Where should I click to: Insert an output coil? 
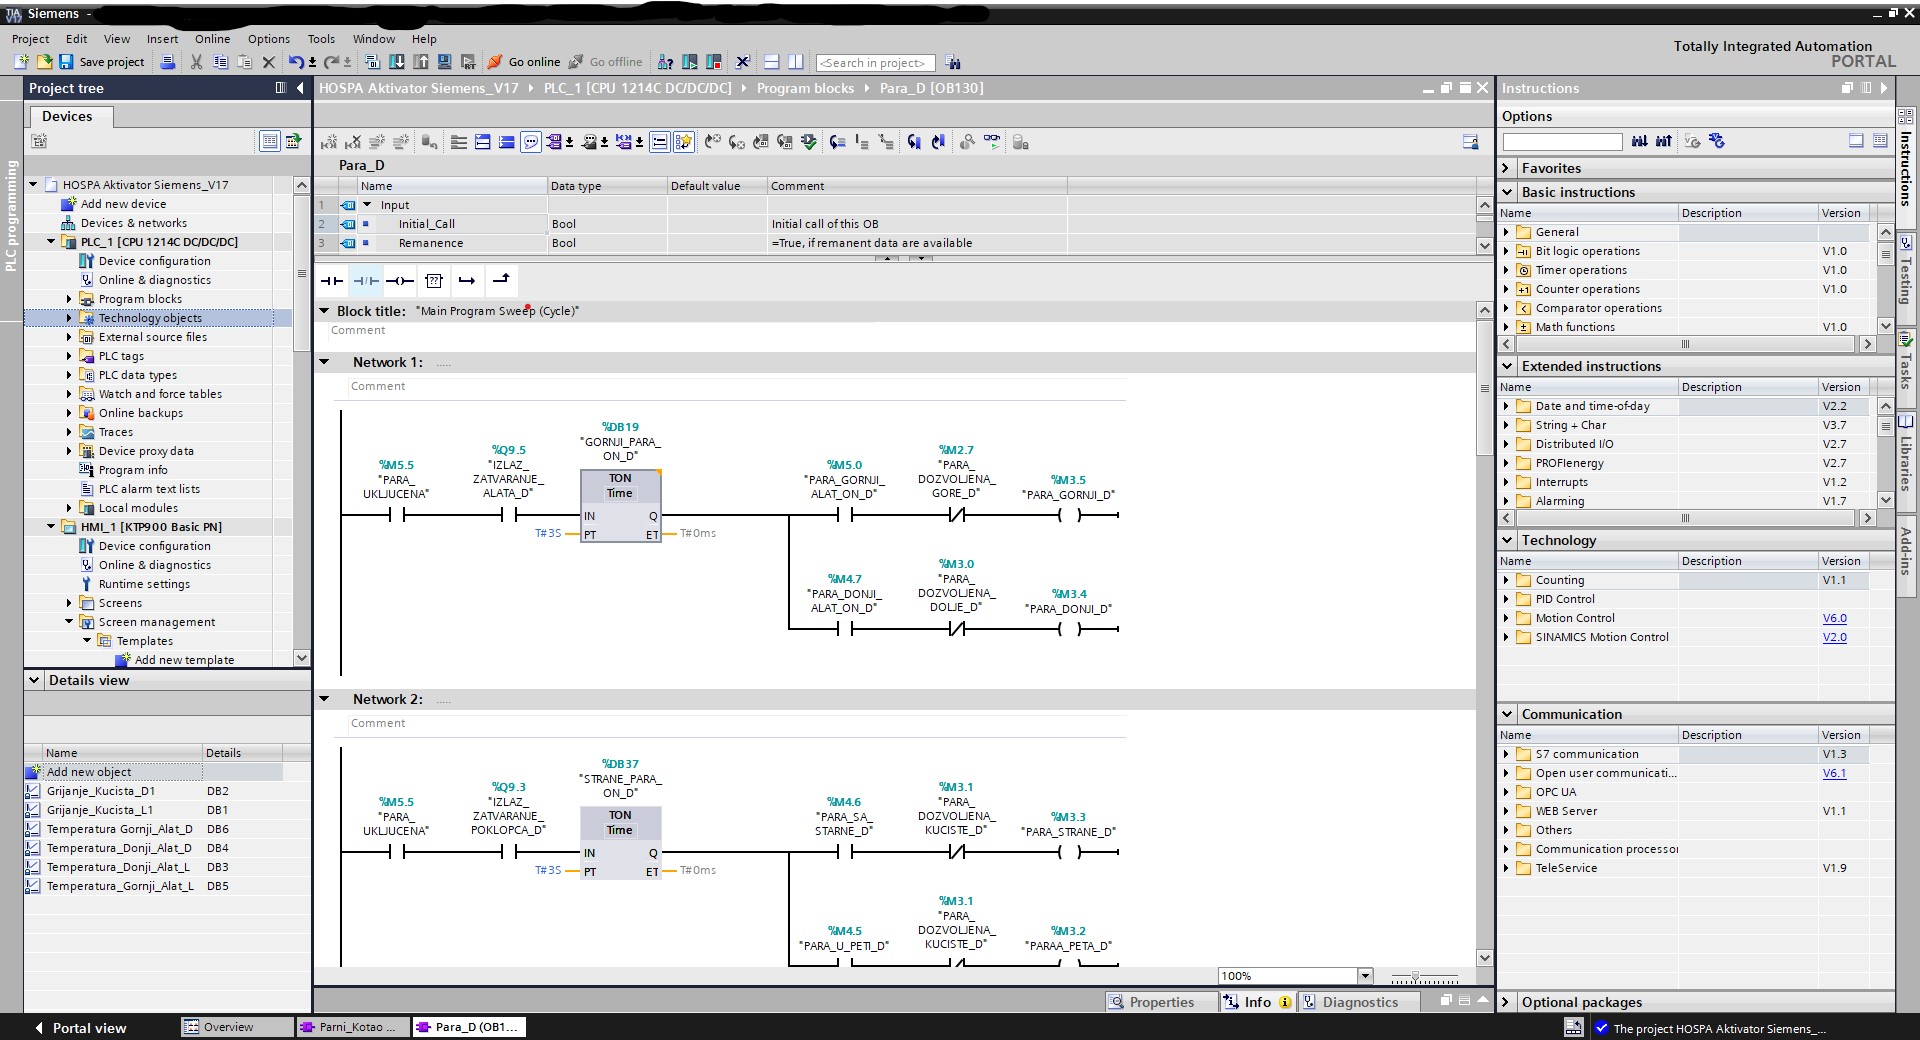400,281
